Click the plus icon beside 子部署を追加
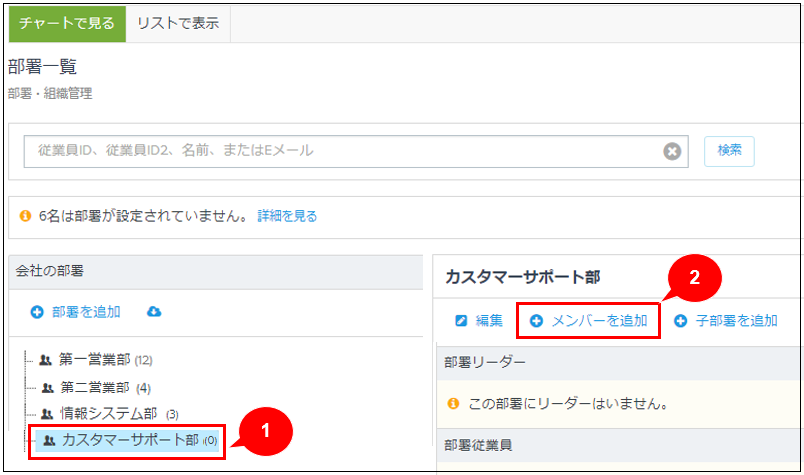This screenshot has height=475, width=804. [680, 321]
